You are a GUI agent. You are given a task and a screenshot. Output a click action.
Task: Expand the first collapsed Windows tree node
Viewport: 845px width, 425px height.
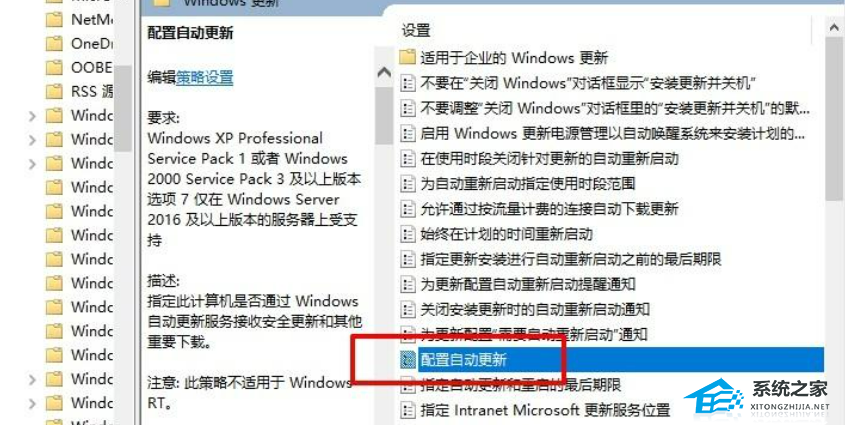(32, 115)
